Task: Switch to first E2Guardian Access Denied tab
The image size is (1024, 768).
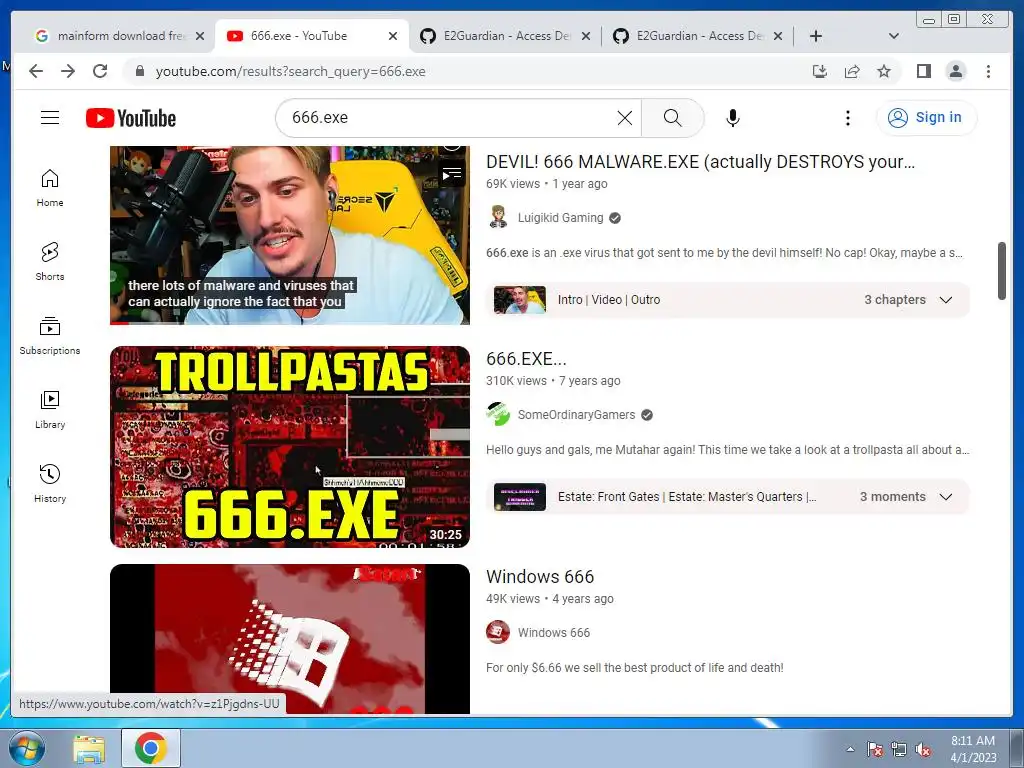Action: [x=505, y=36]
